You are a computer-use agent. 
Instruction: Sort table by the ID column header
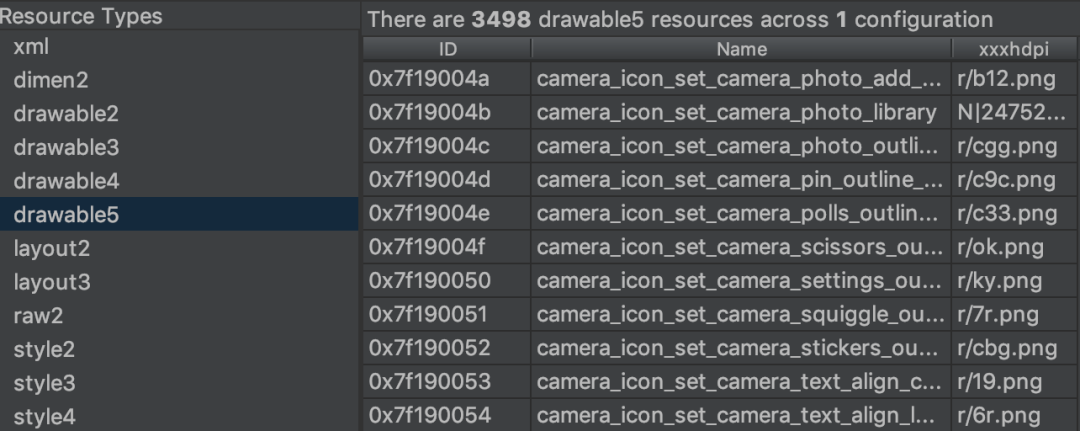coord(447,49)
